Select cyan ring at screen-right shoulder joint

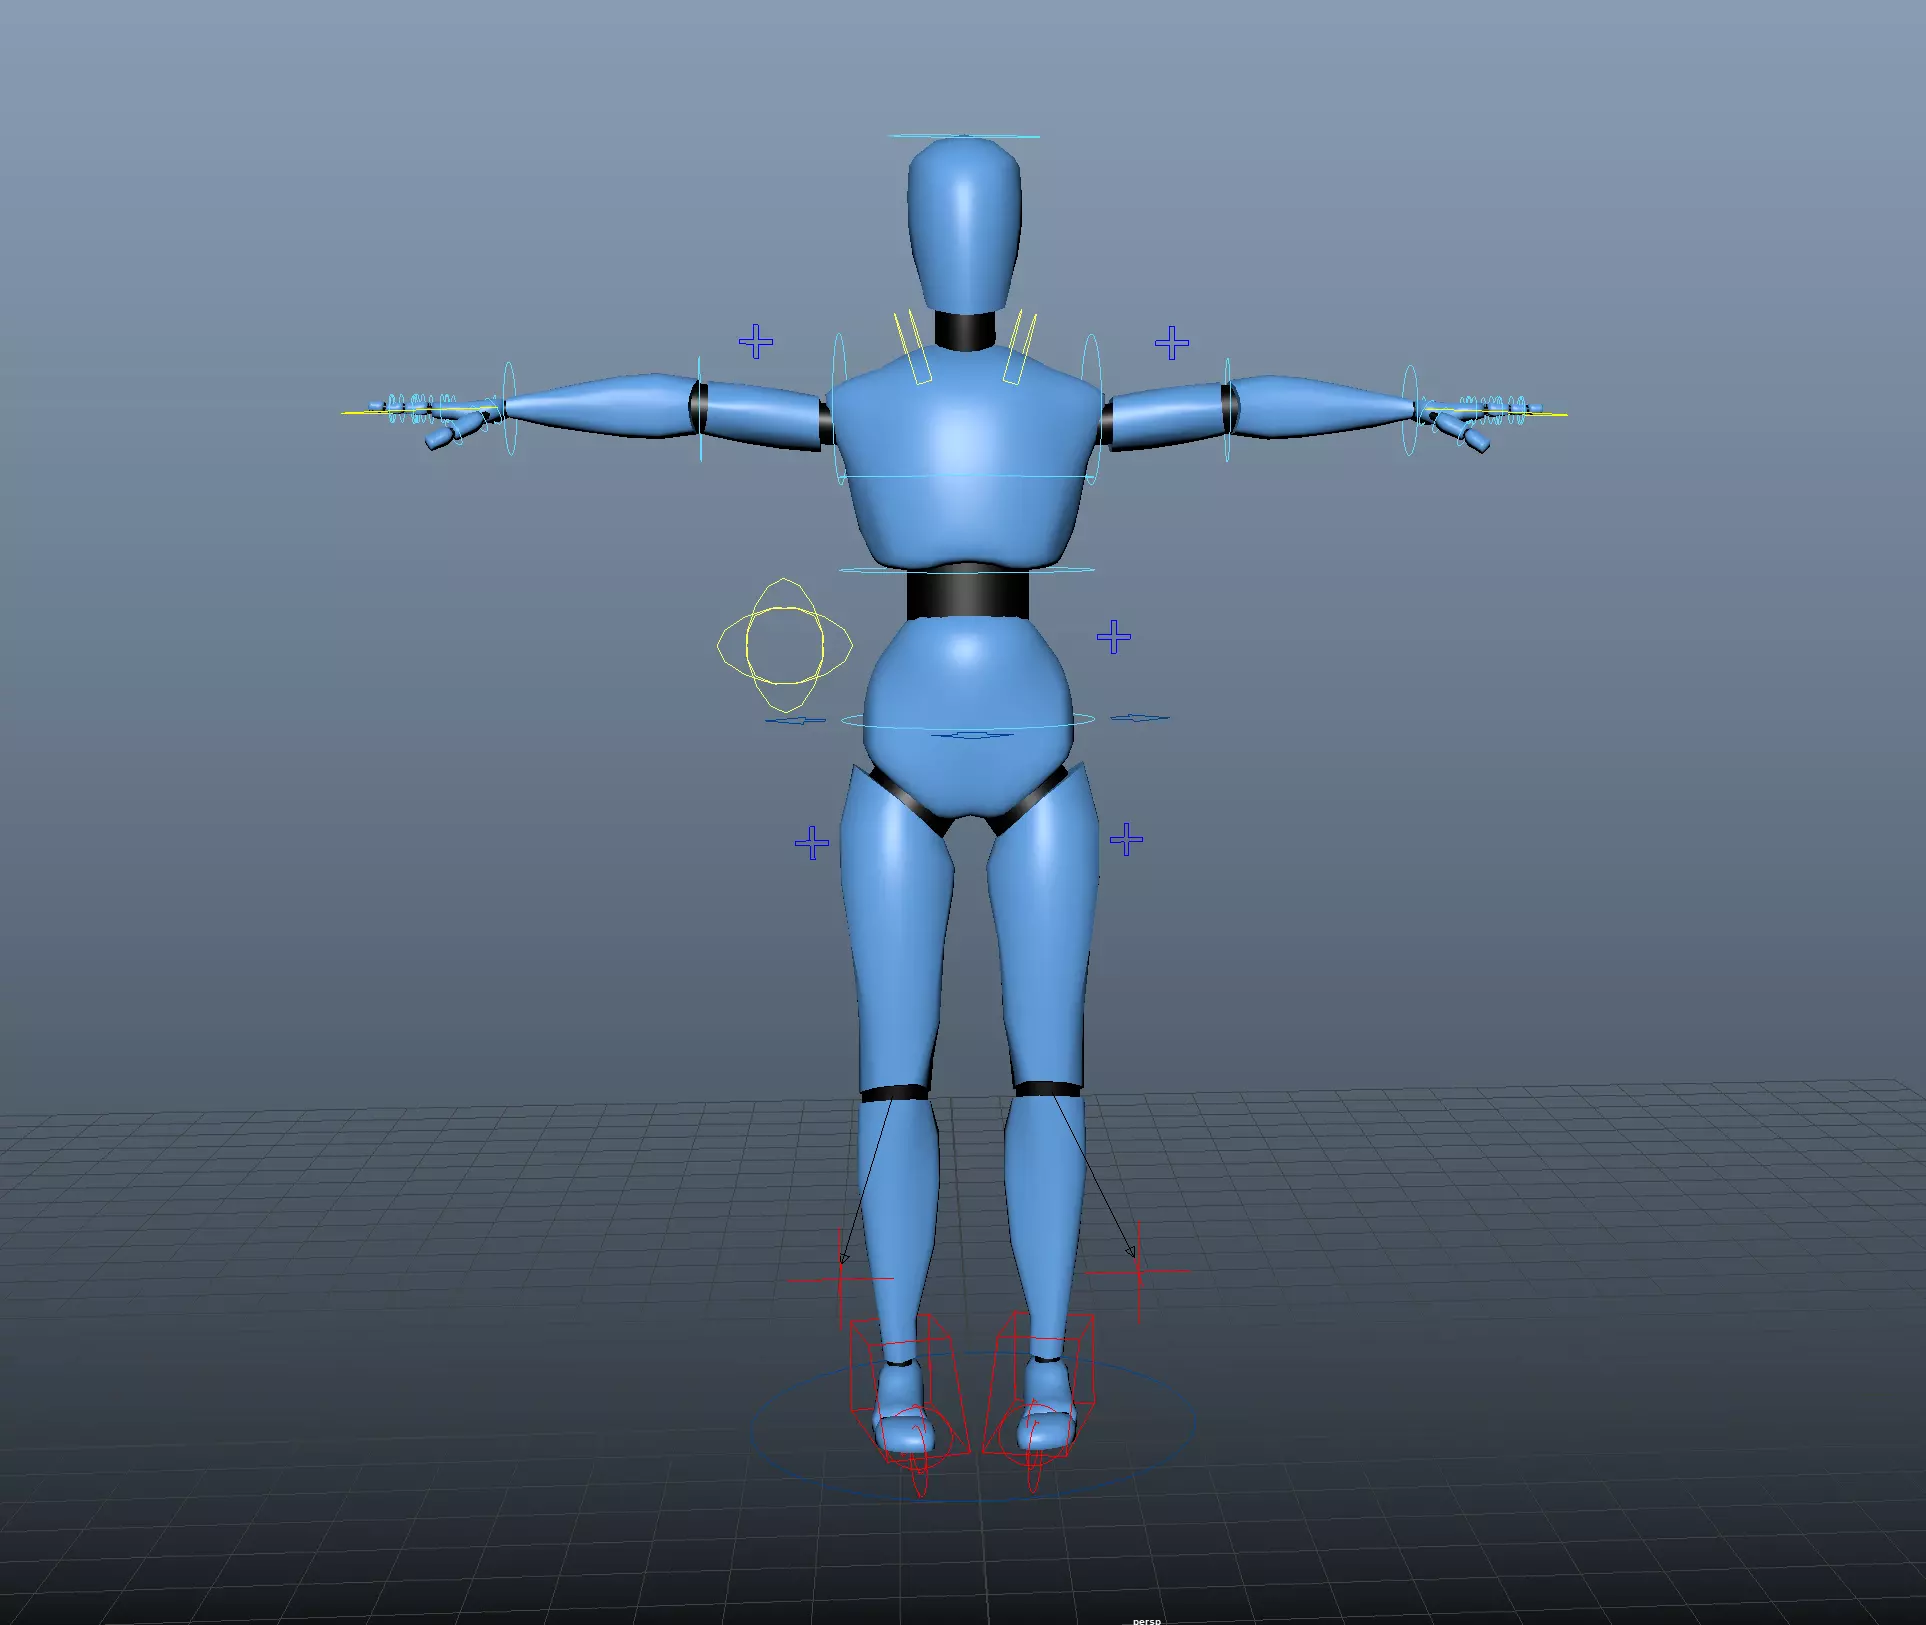(x=1092, y=409)
